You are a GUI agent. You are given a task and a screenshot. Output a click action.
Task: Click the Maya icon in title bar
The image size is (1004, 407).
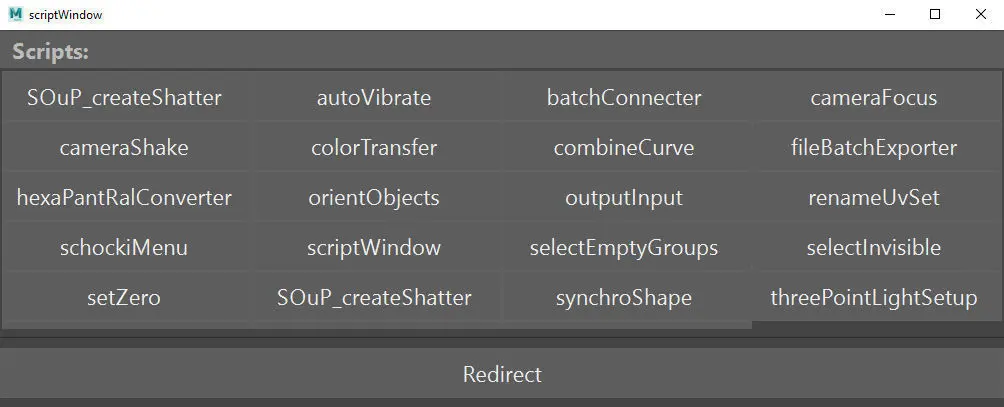[15, 15]
